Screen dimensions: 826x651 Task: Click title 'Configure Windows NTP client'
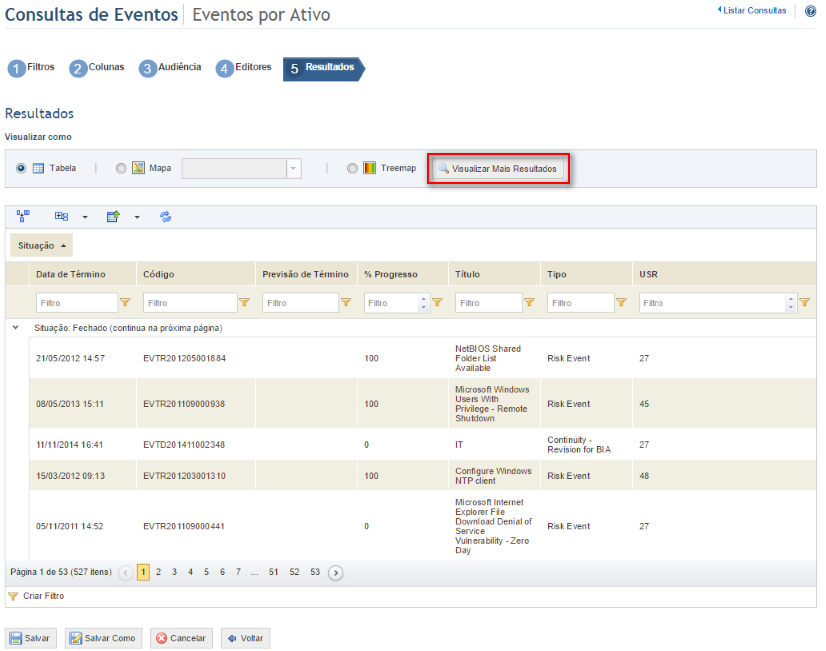click(x=493, y=476)
